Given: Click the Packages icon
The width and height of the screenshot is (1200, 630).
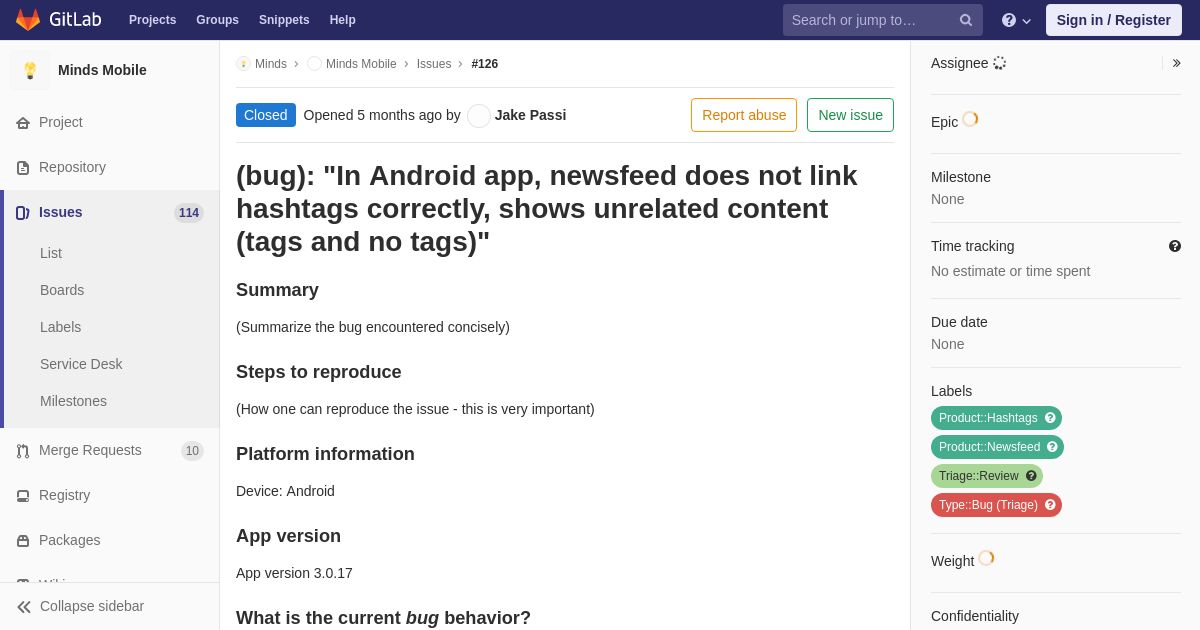Looking at the screenshot, I should tap(23, 541).
